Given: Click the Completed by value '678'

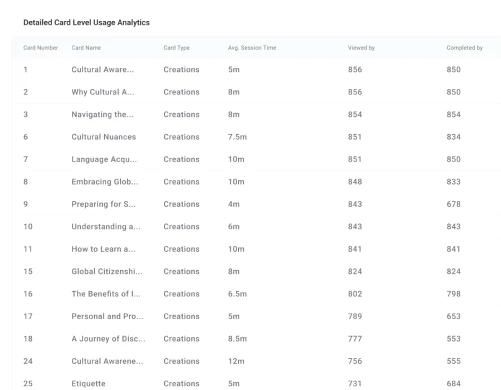Looking at the screenshot, I should point(454,204).
